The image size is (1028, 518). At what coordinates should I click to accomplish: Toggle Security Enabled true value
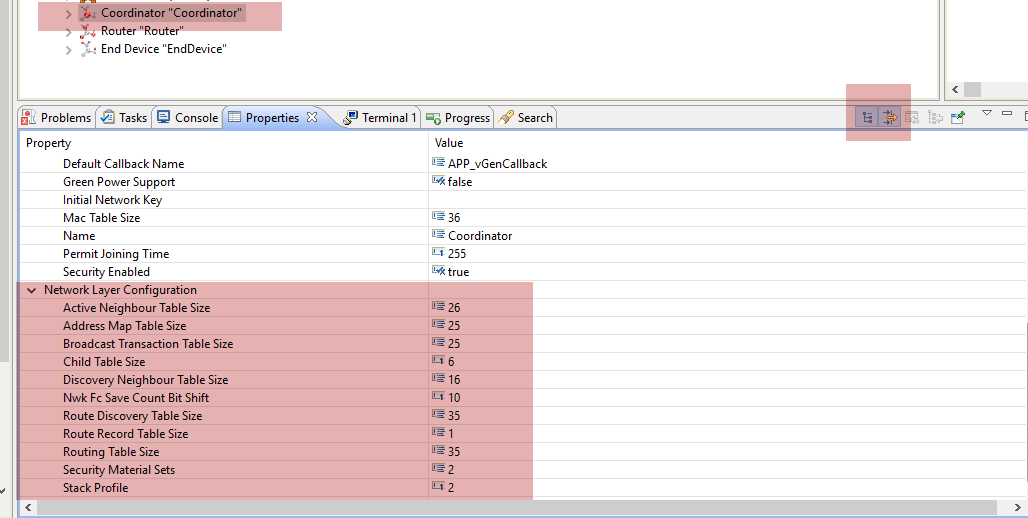458,272
